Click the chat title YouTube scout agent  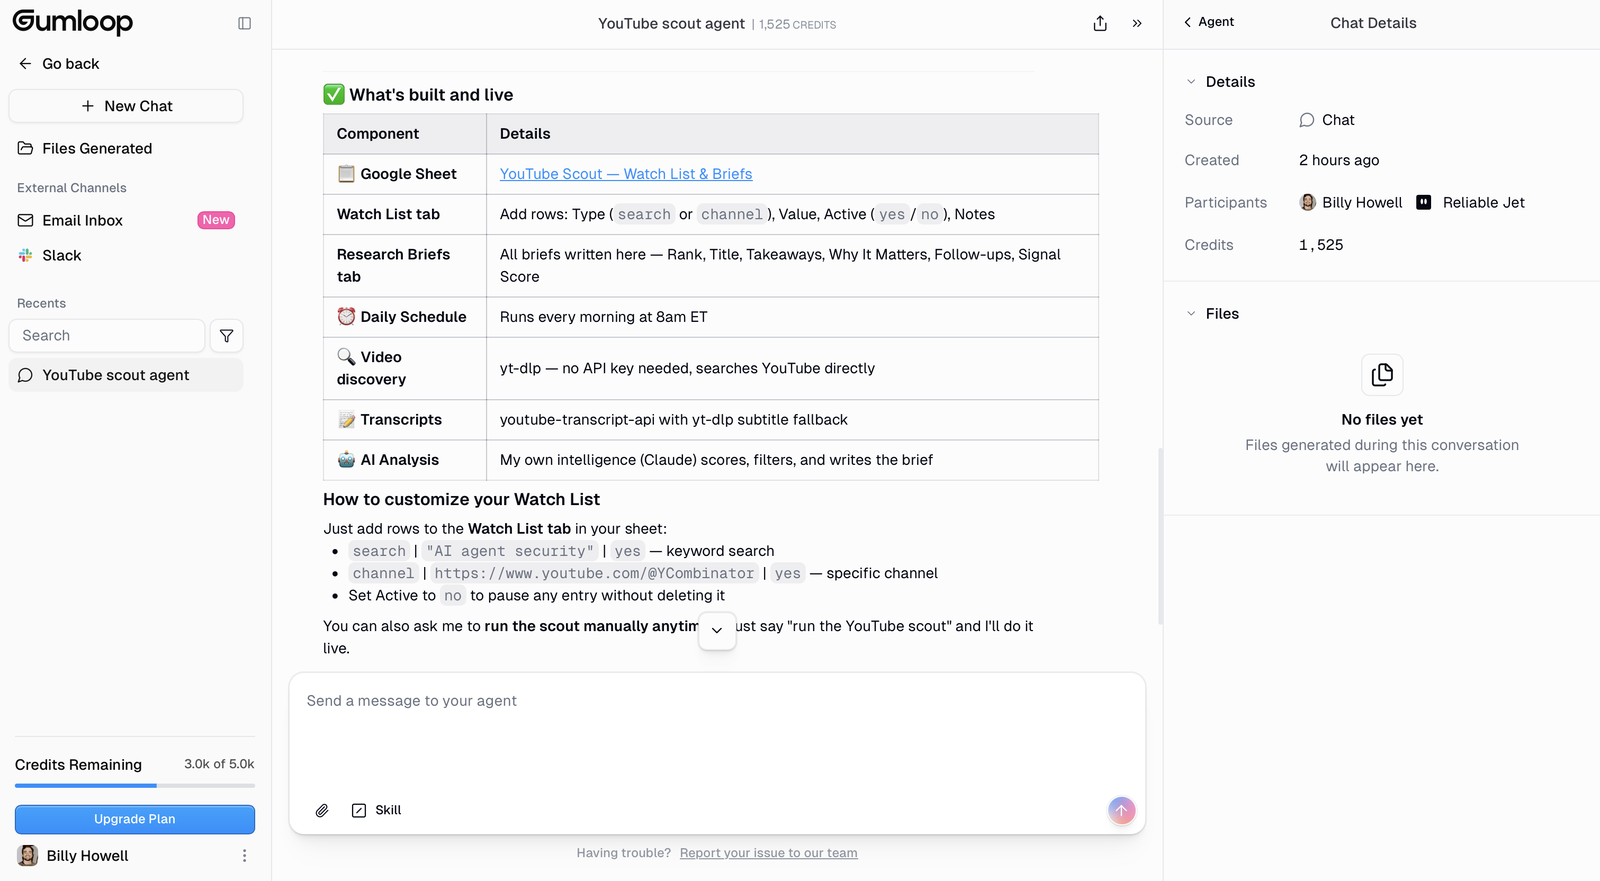click(x=671, y=23)
